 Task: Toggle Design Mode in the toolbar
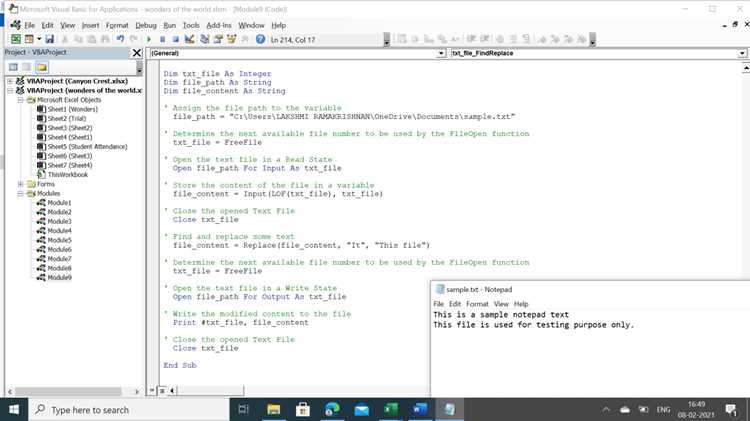189,39
